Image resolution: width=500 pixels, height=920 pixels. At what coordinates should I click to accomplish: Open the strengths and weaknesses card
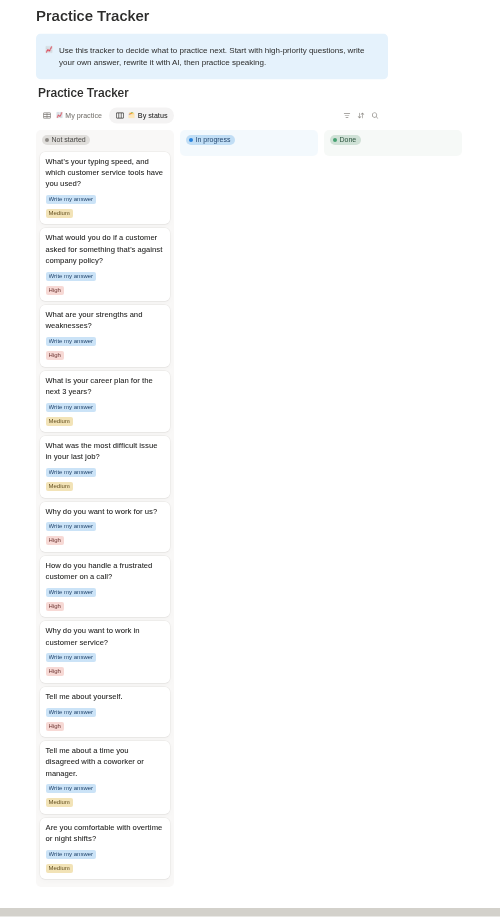(x=105, y=336)
